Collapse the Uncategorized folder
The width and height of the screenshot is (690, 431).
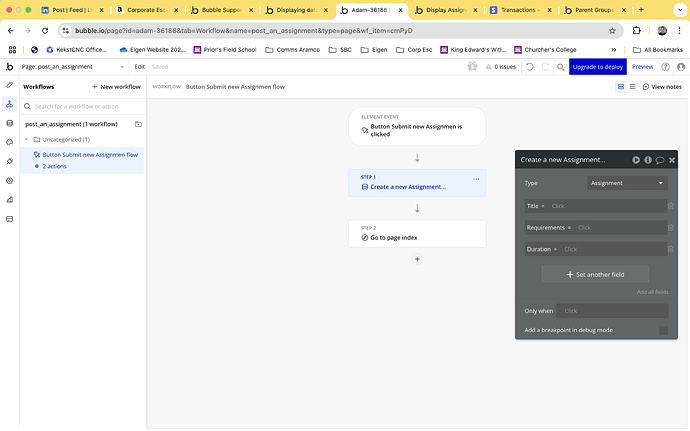pos(26,140)
